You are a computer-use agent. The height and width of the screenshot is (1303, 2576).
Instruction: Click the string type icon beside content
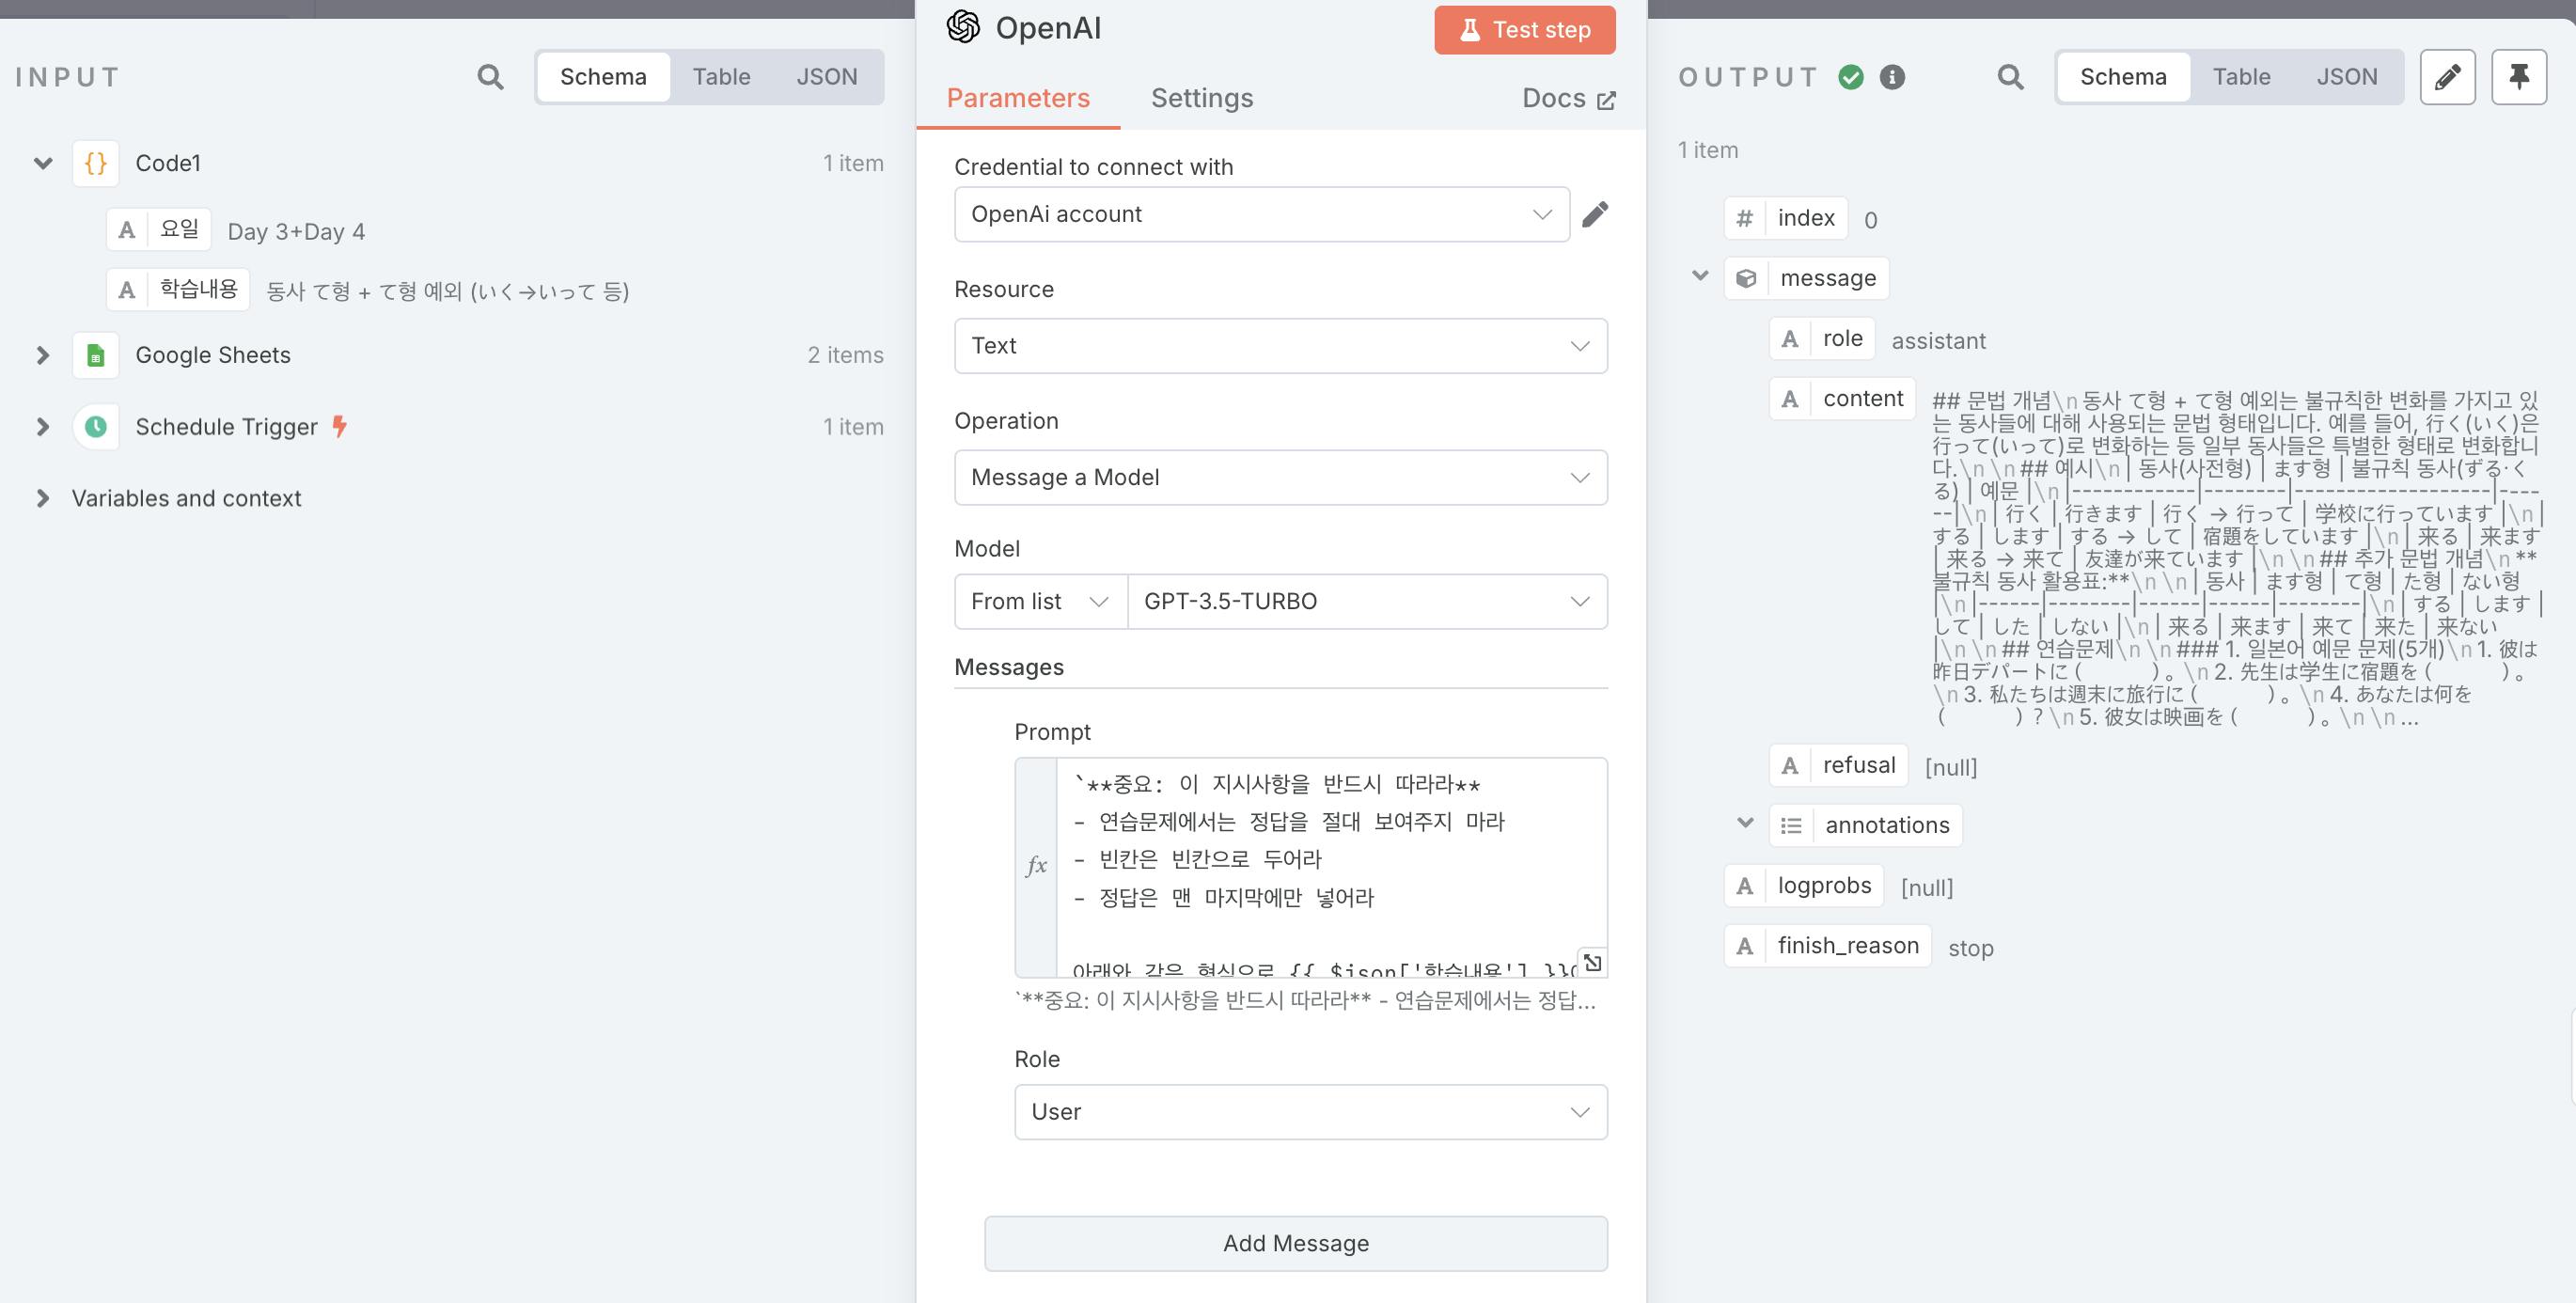coord(1790,399)
